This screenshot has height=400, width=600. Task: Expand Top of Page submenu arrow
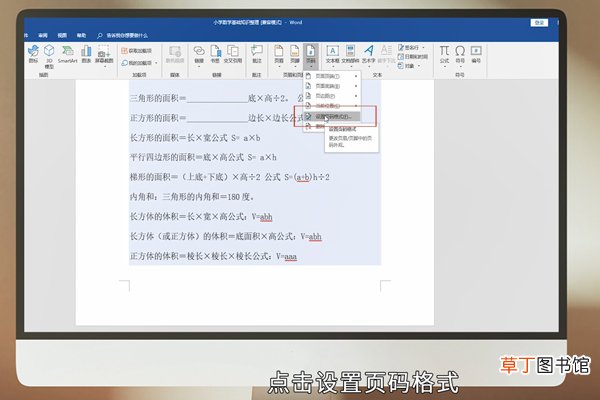click(x=356, y=76)
